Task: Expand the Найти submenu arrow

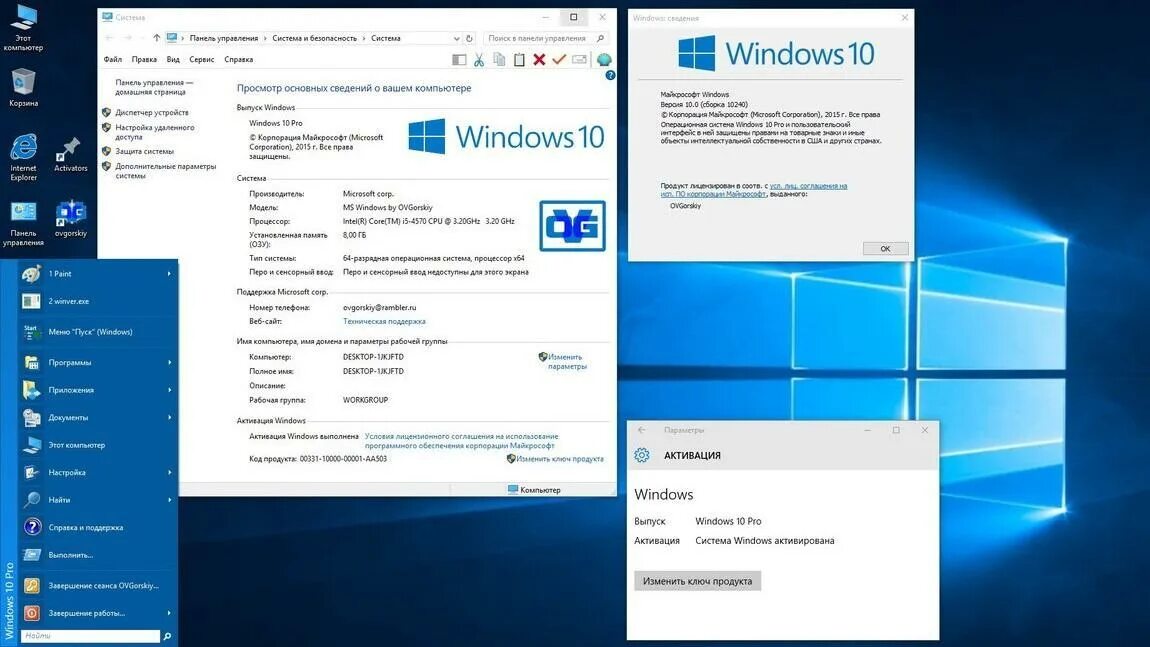Action: (x=169, y=500)
